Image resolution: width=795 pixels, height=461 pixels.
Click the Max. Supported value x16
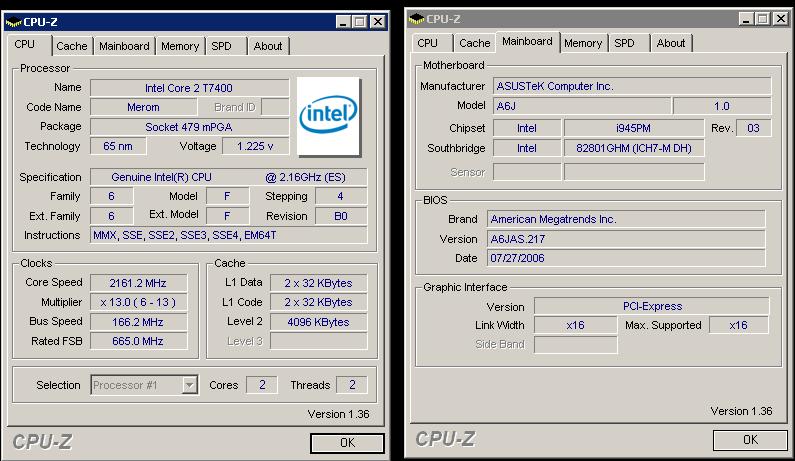[x=739, y=325]
